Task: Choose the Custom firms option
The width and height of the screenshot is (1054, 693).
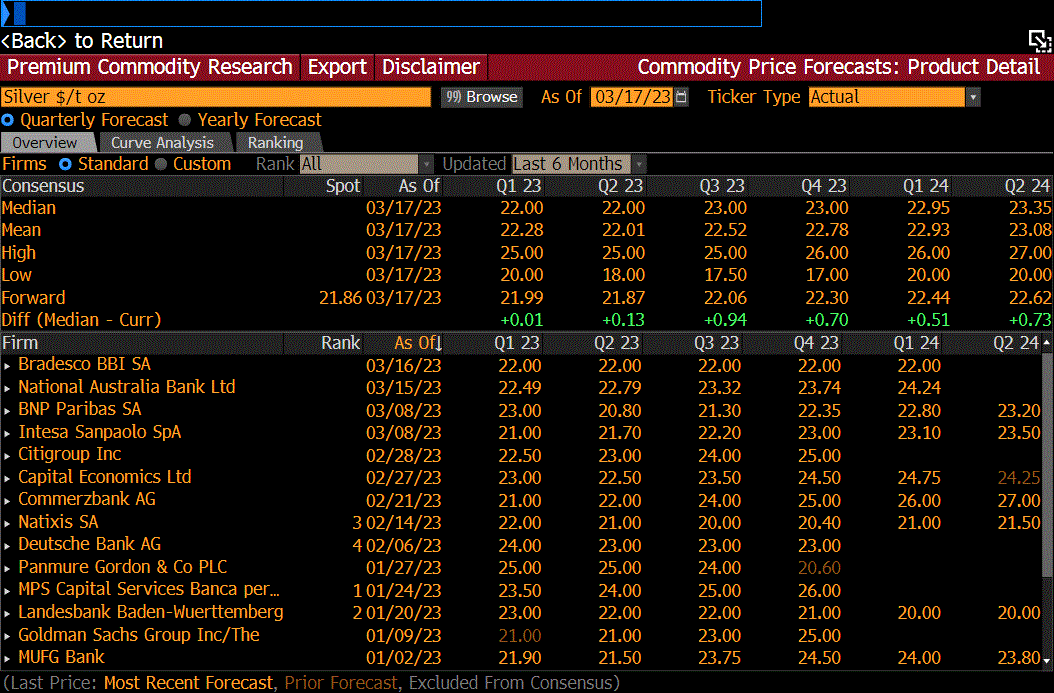Action: coord(161,164)
